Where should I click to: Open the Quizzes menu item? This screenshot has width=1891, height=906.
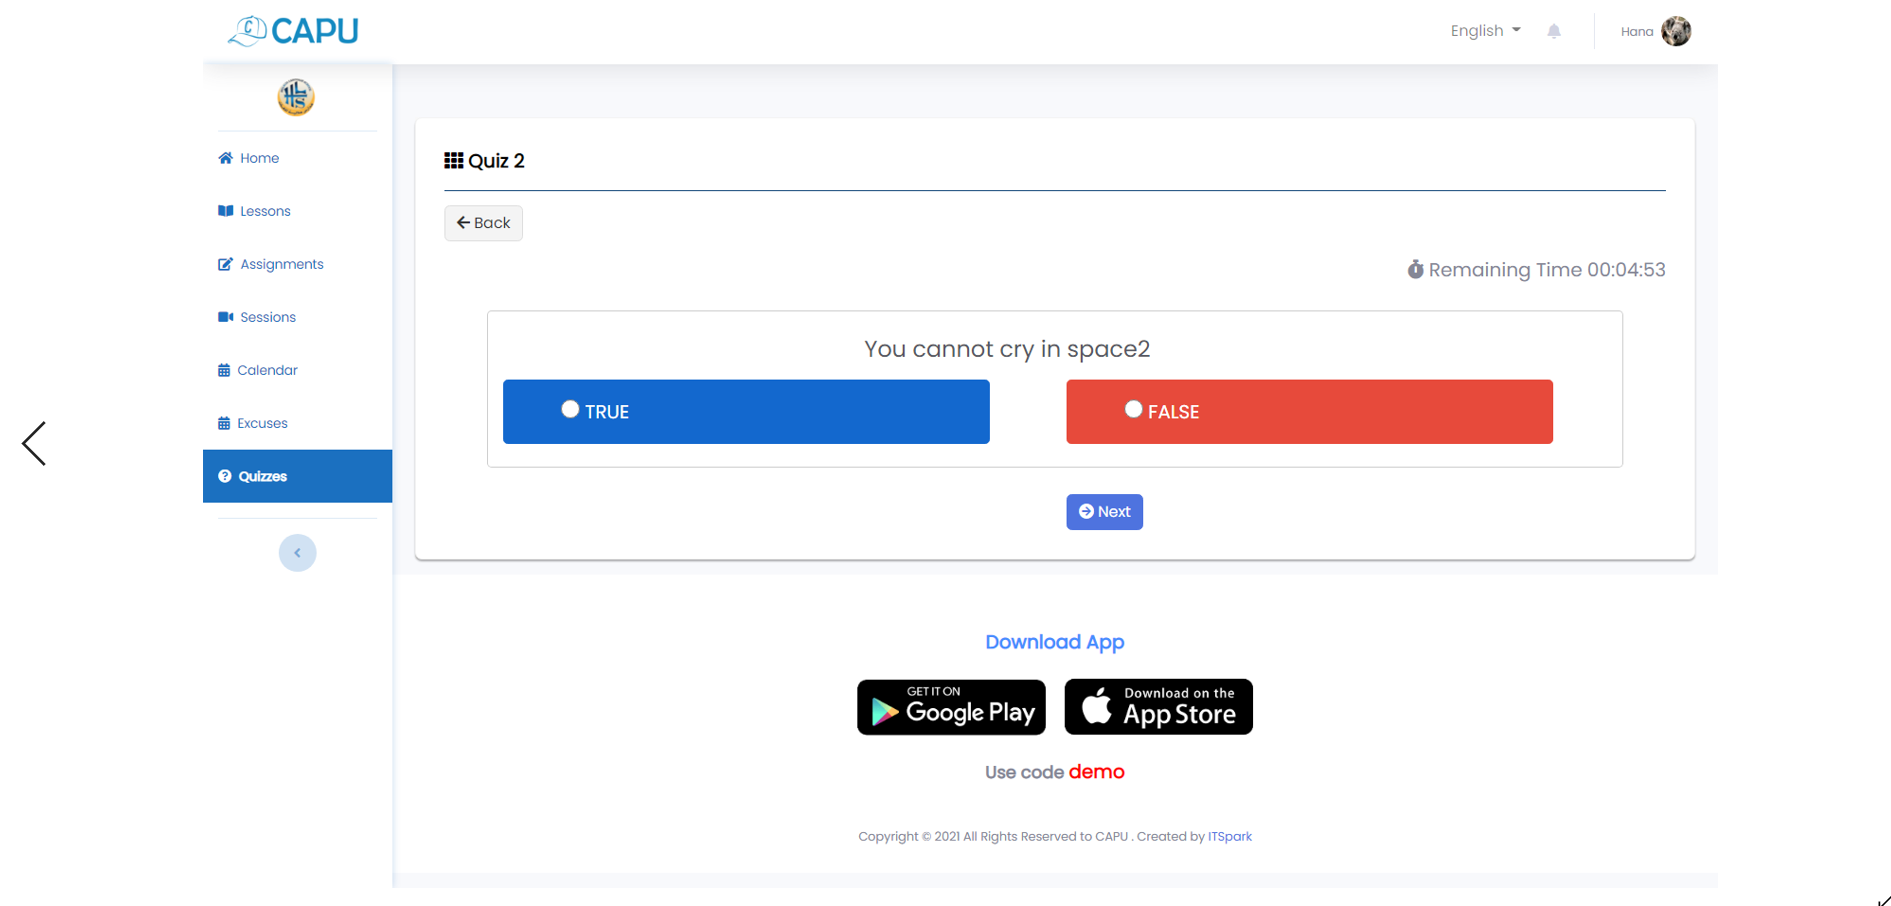297,476
